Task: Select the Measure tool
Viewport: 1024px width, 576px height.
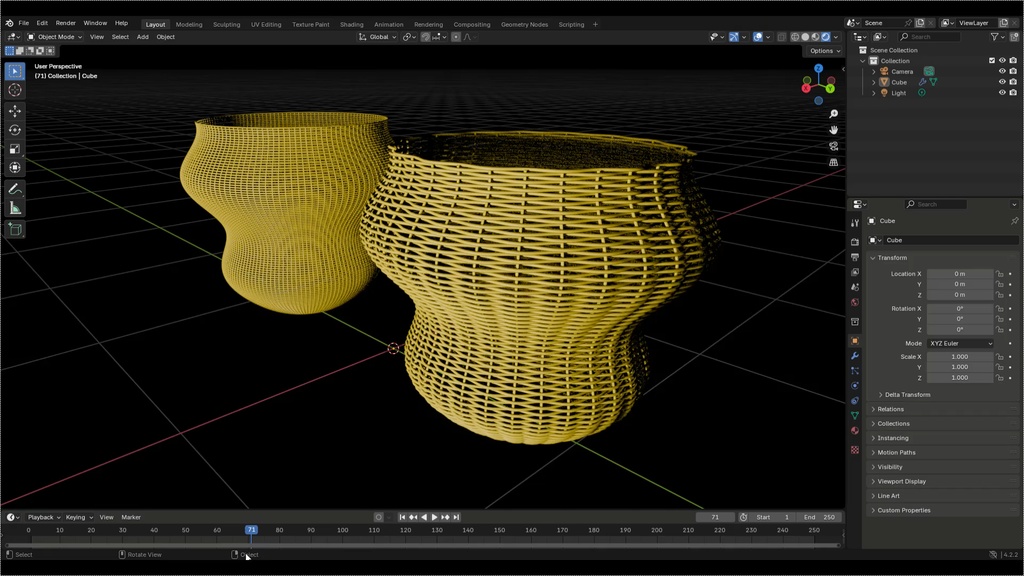Action: coord(15,208)
